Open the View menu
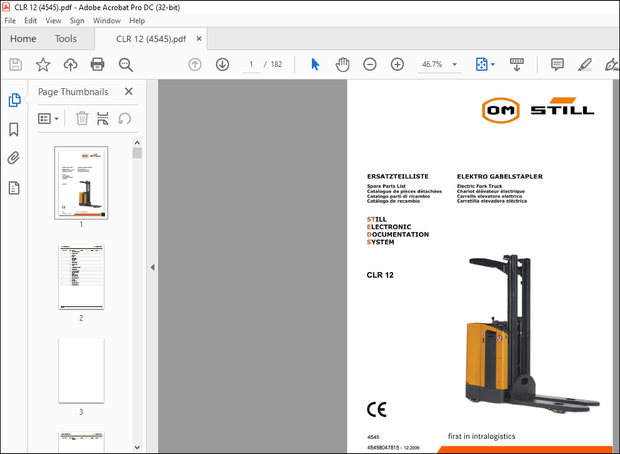The width and height of the screenshot is (620, 454). click(x=53, y=21)
